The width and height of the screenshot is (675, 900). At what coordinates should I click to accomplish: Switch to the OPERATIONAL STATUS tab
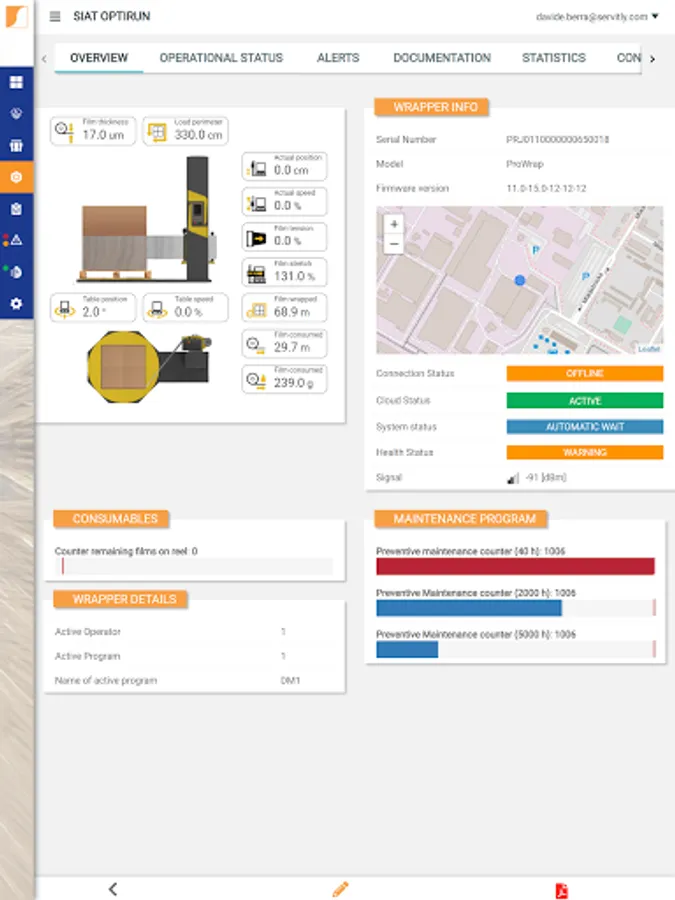[221, 58]
